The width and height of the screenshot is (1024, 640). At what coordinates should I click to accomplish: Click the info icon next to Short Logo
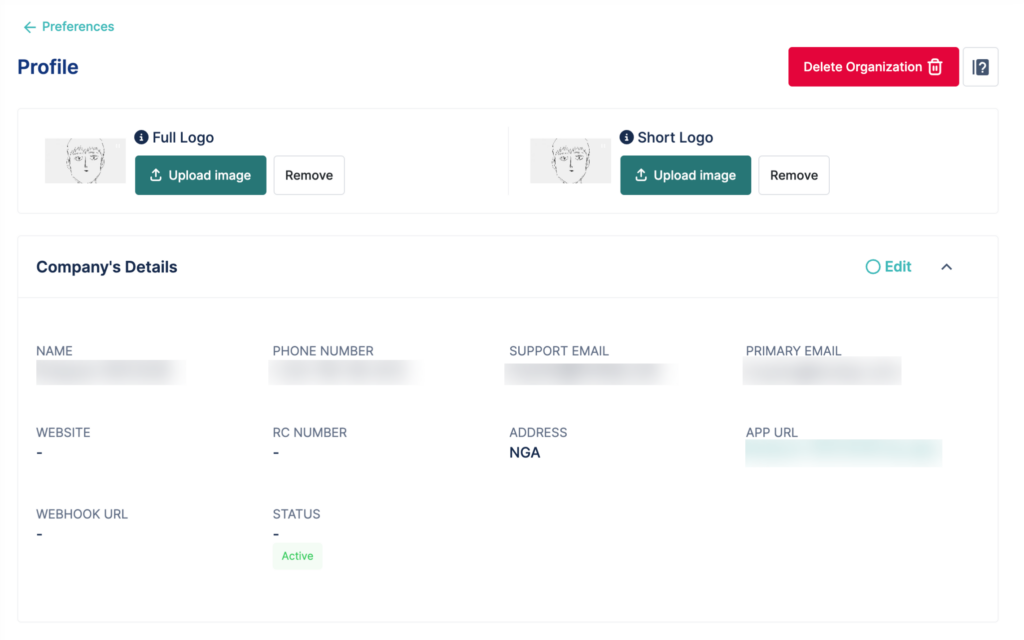point(626,137)
